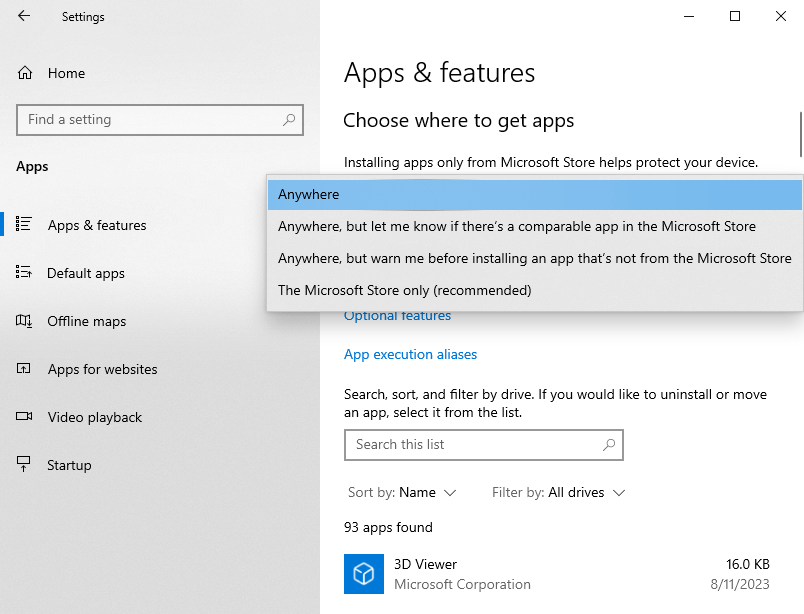Image resolution: width=804 pixels, height=614 pixels.
Task: Click the Apps & features sidebar icon
Action: 25,225
